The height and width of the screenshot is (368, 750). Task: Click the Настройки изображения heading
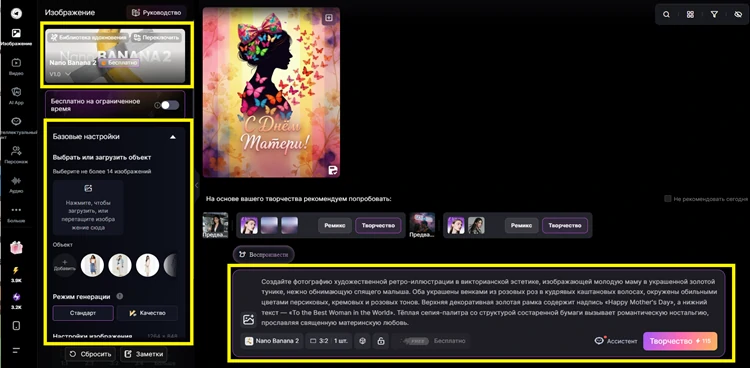[92, 336]
